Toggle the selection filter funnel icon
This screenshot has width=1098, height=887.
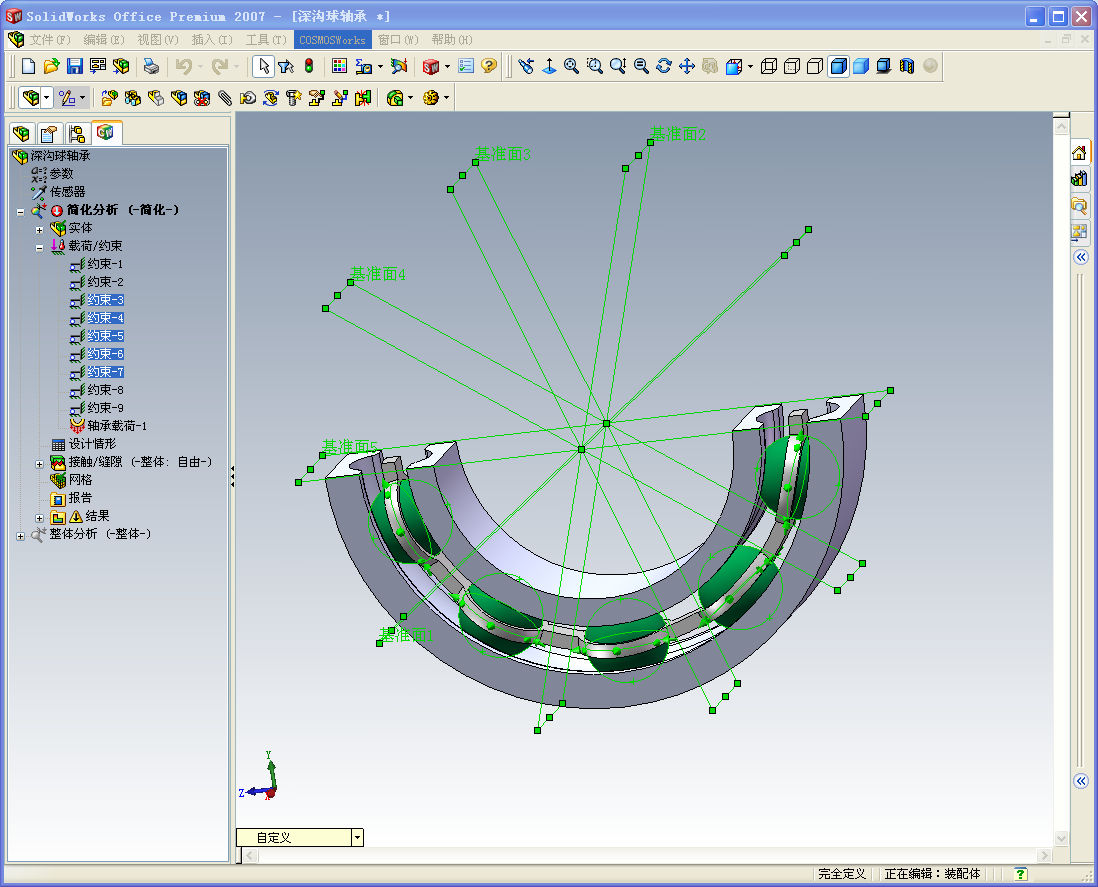tap(286, 67)
